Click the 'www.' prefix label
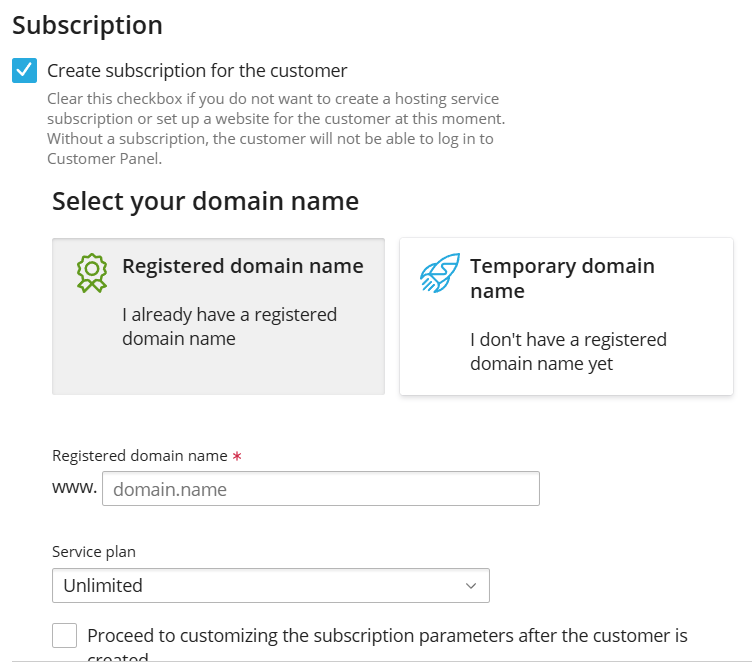 point(75,487)
